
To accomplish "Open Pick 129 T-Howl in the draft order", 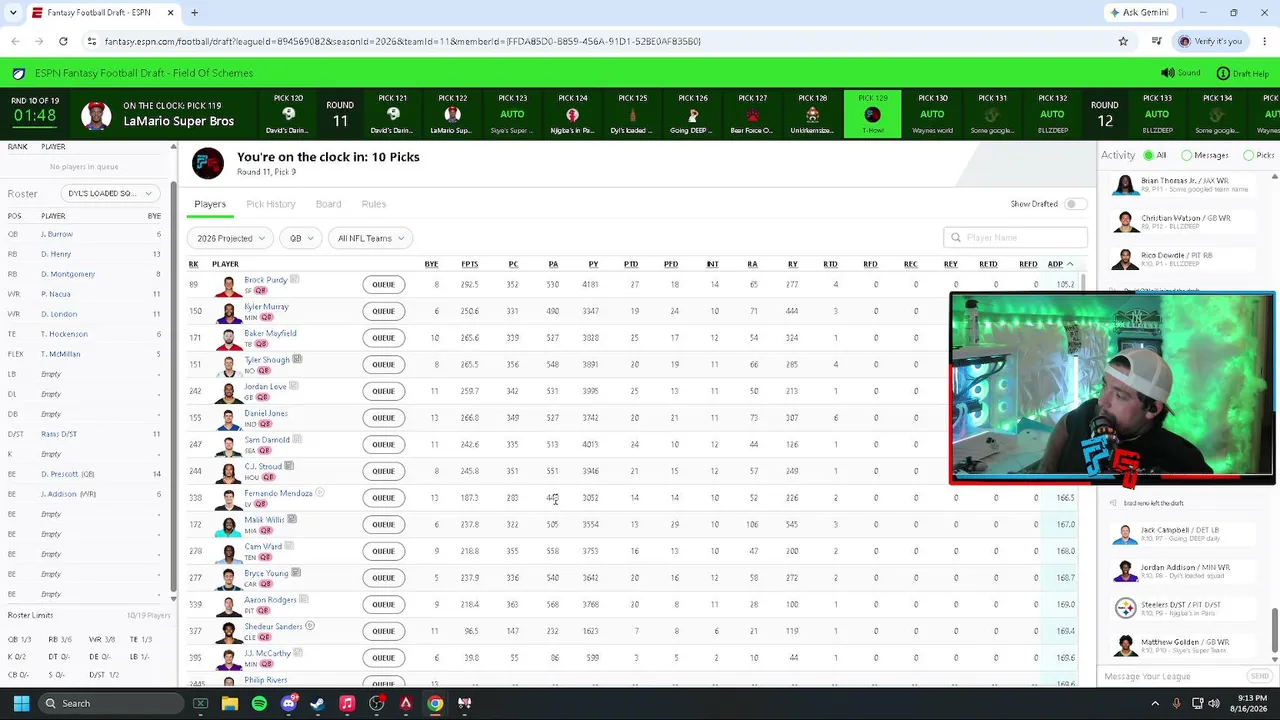I will click(x=873, y=115).
